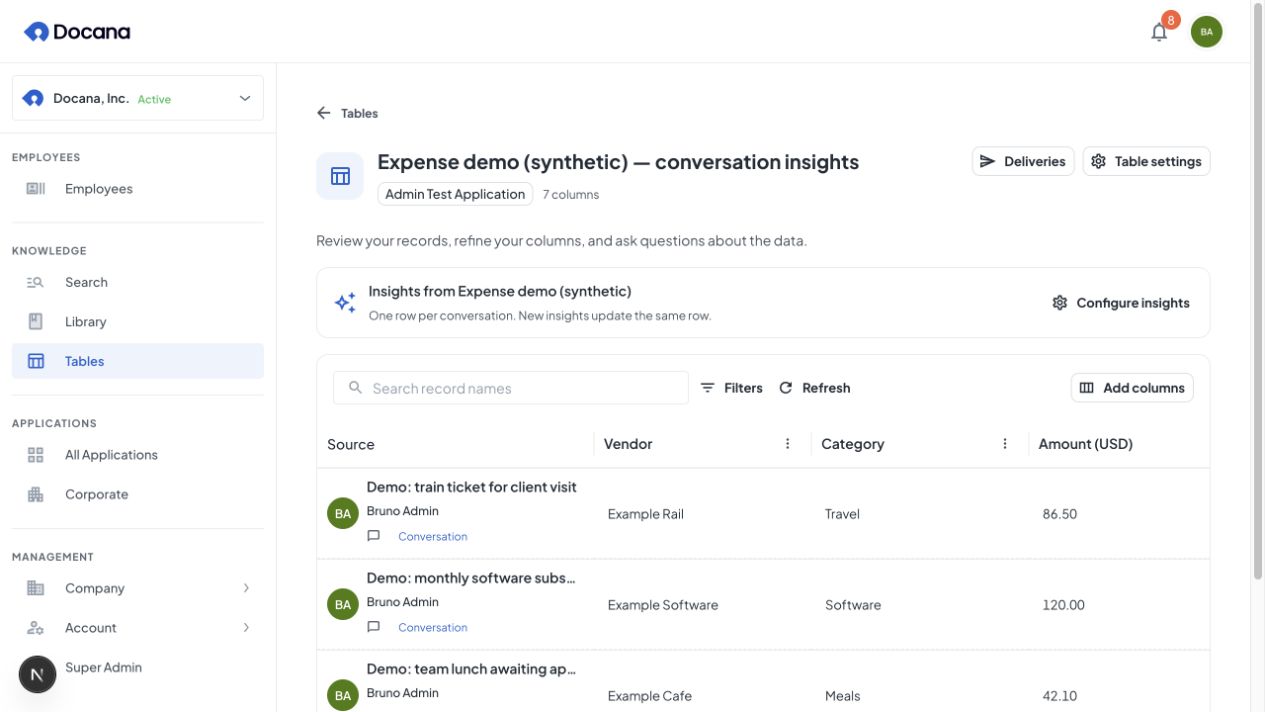Open the Category column options menu
Viewport: 1265px width, 712px height.
1005,444
